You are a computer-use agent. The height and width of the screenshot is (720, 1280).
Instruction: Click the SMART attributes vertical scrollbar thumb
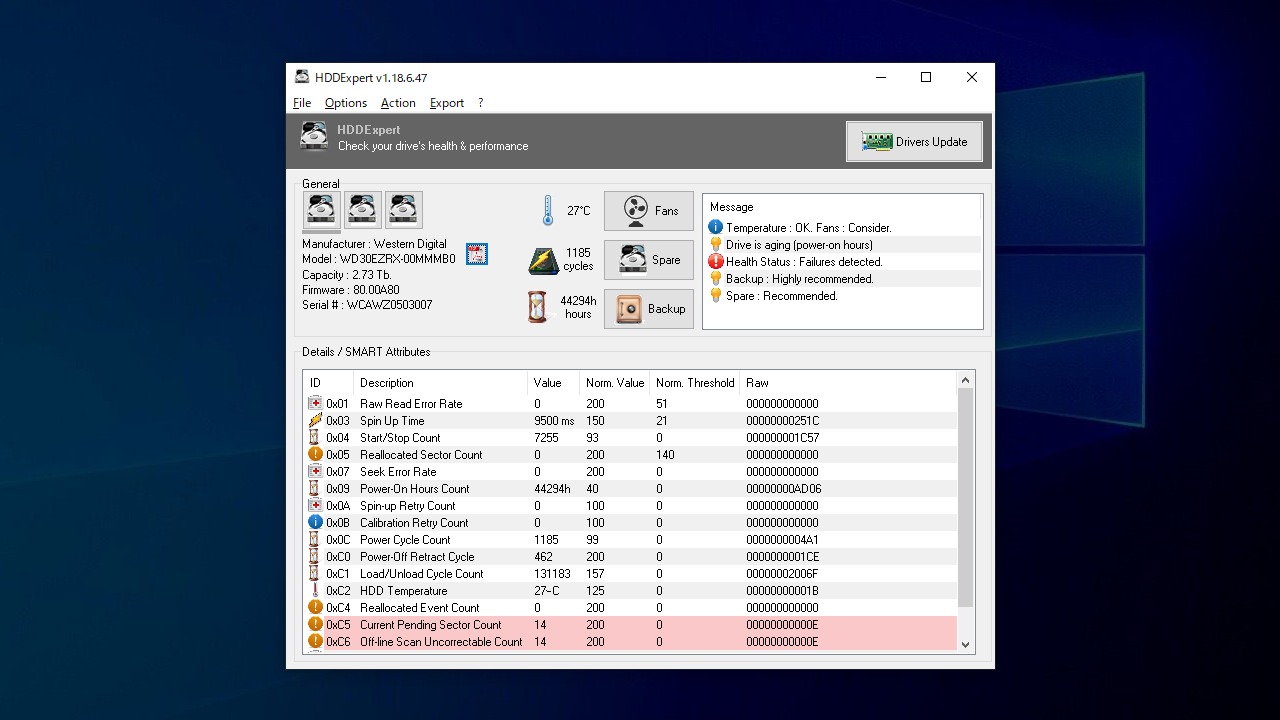(x=965, y=497)
